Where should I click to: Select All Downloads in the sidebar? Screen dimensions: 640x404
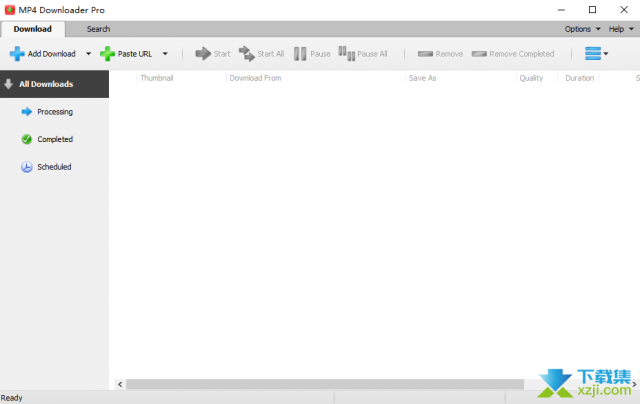(x=54, y=84)
